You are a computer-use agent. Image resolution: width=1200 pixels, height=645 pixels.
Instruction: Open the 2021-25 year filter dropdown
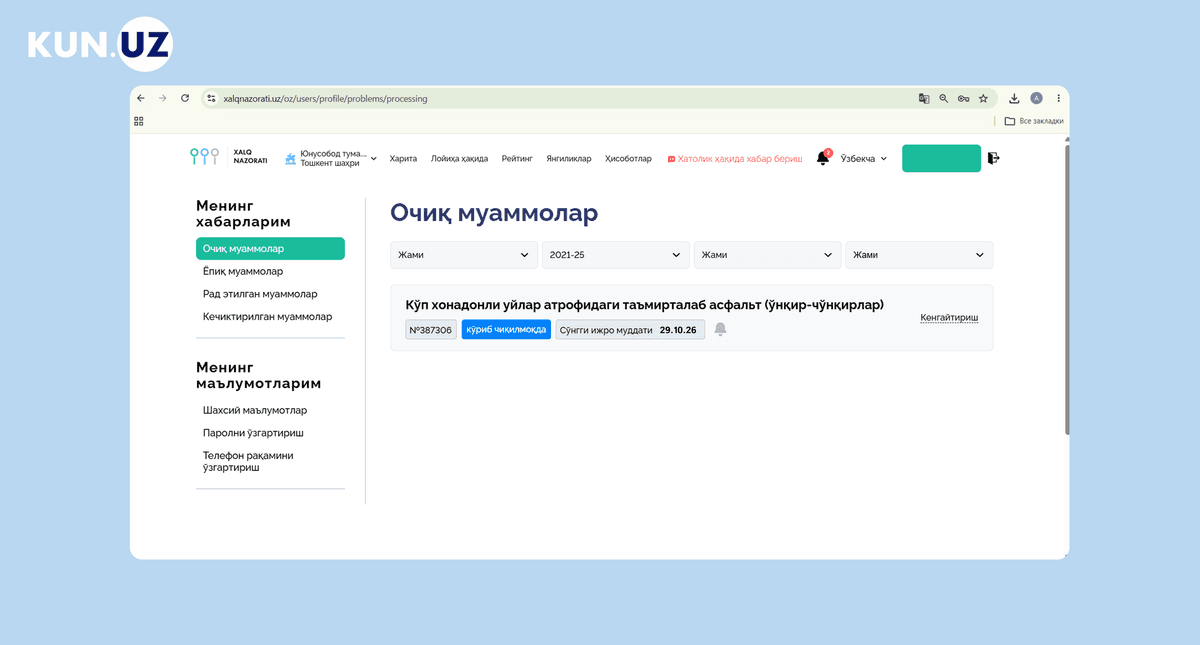pyautogui.click(x=616, y=255)
